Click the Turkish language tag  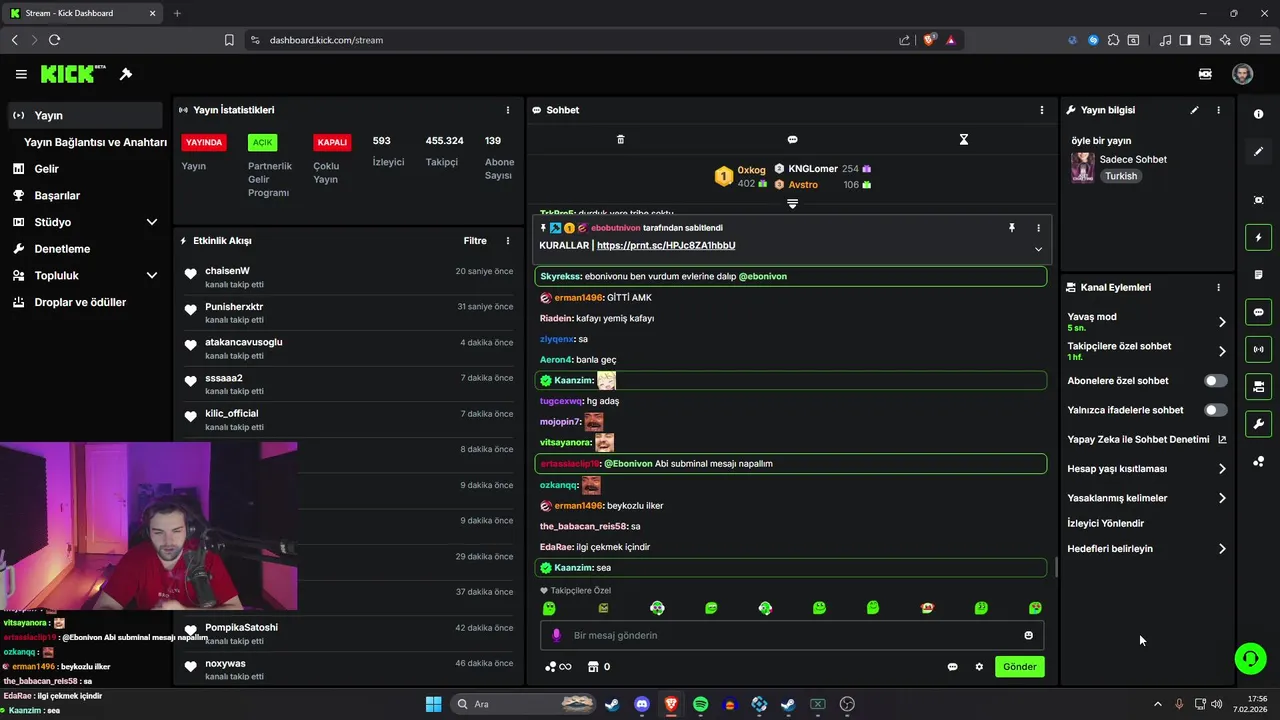(x=1121, y=176)
